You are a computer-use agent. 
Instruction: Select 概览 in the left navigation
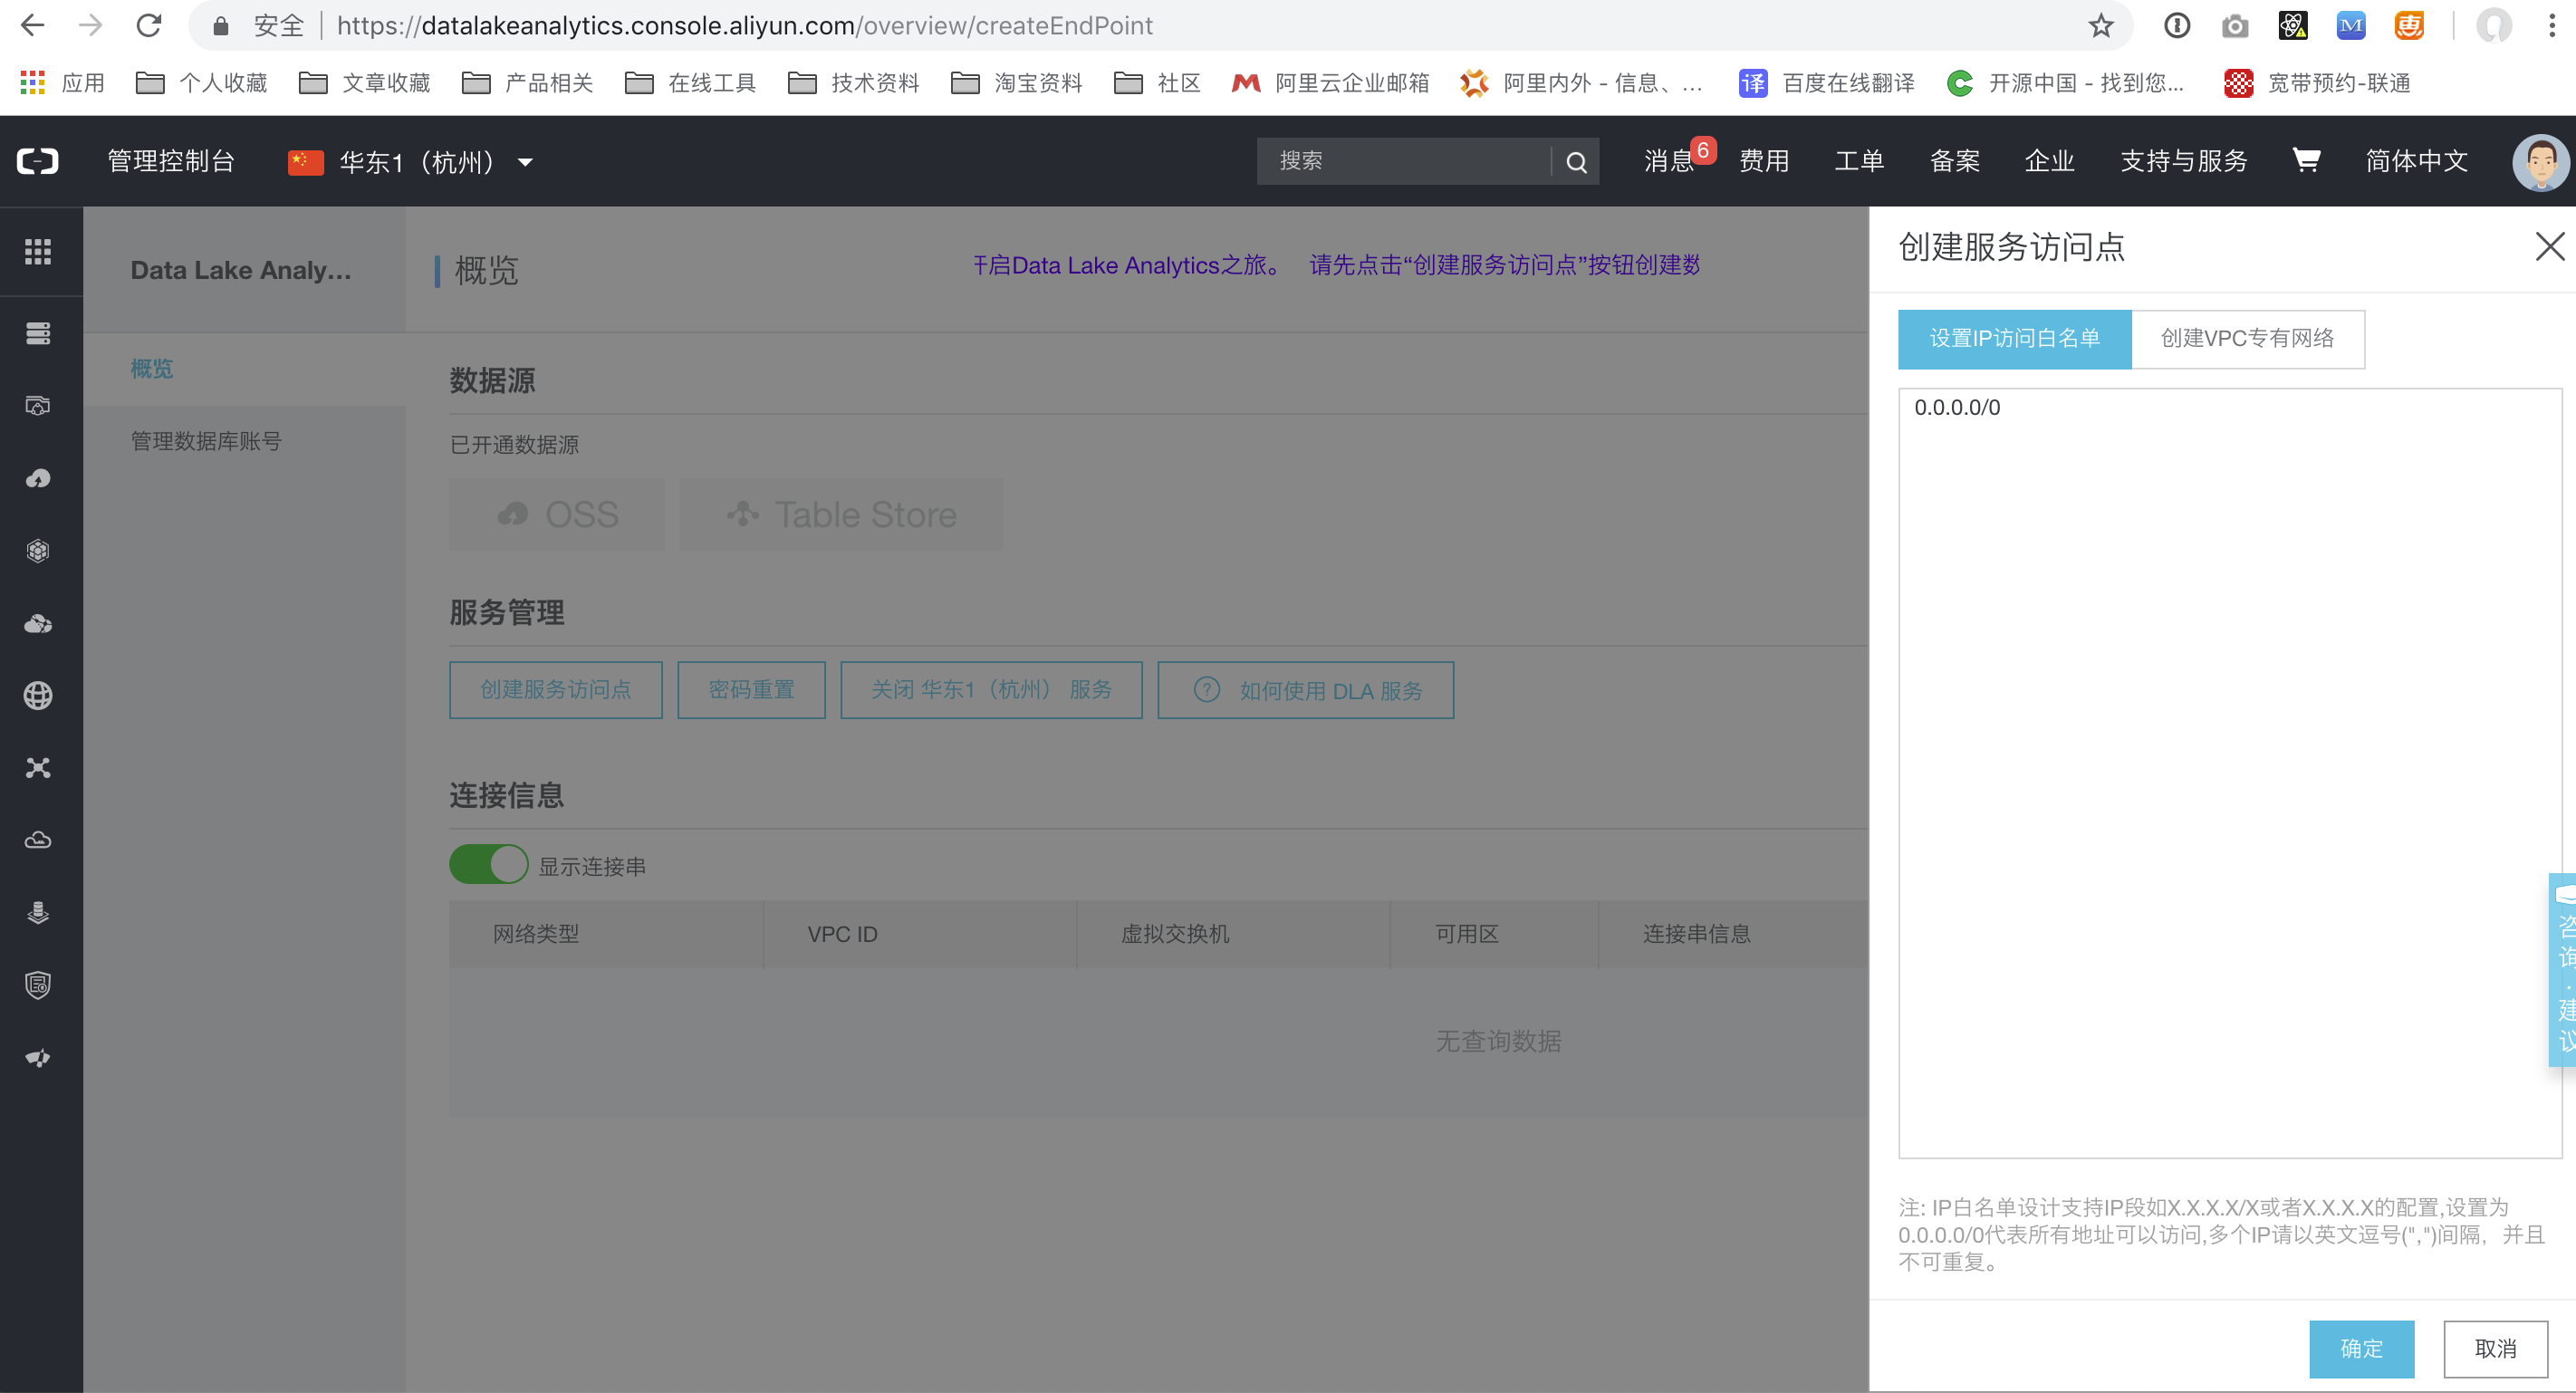pos(152,369)
